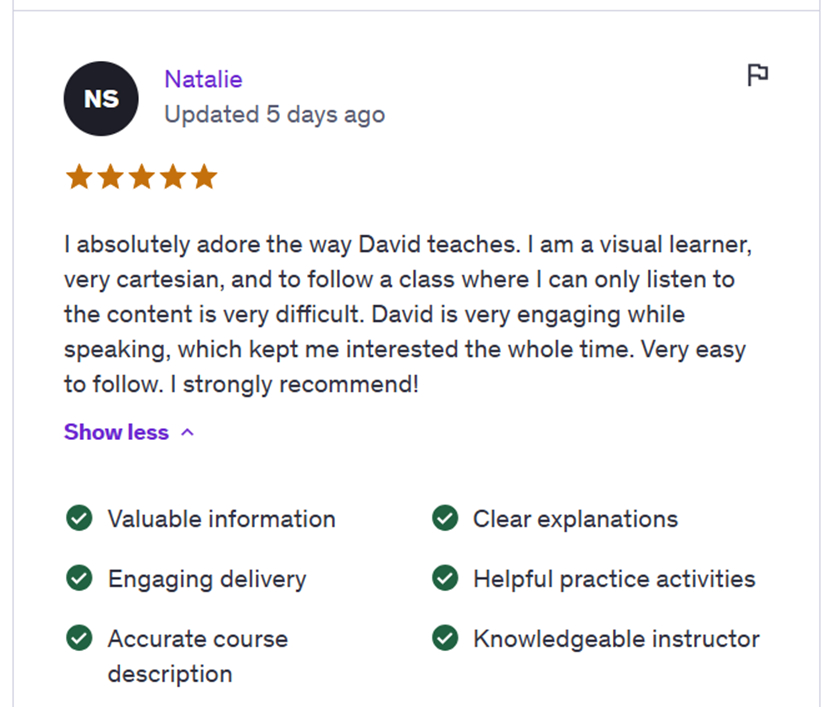
Task: Select the Helpful practice activities badge
Action: coord(614,578)
